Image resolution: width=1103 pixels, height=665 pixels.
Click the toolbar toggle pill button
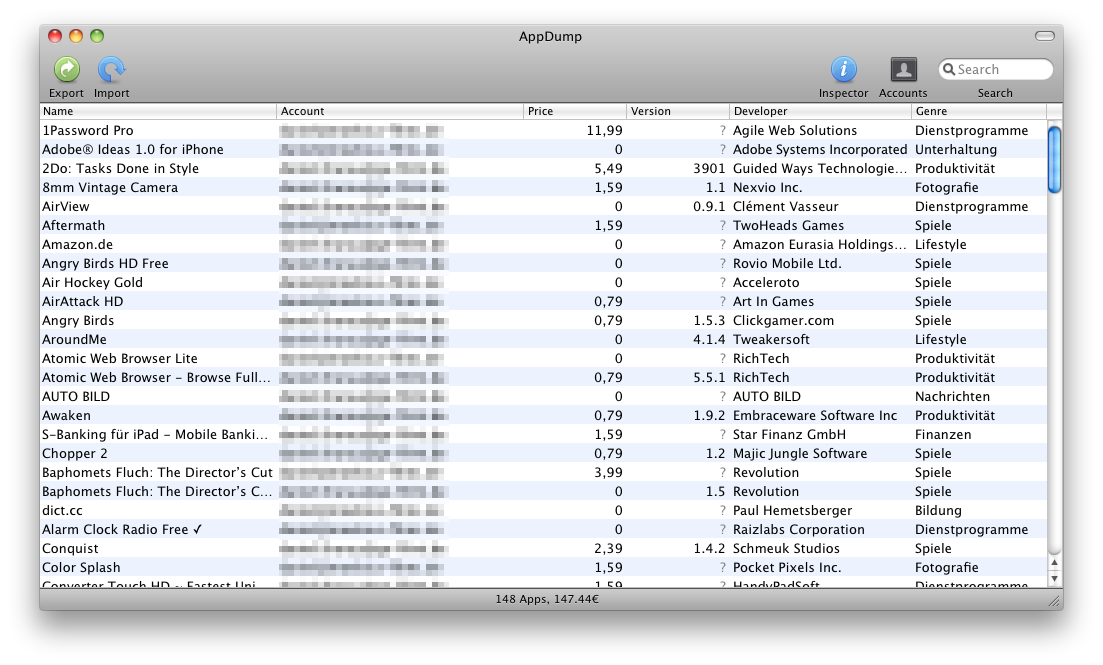click(1045, 36)
